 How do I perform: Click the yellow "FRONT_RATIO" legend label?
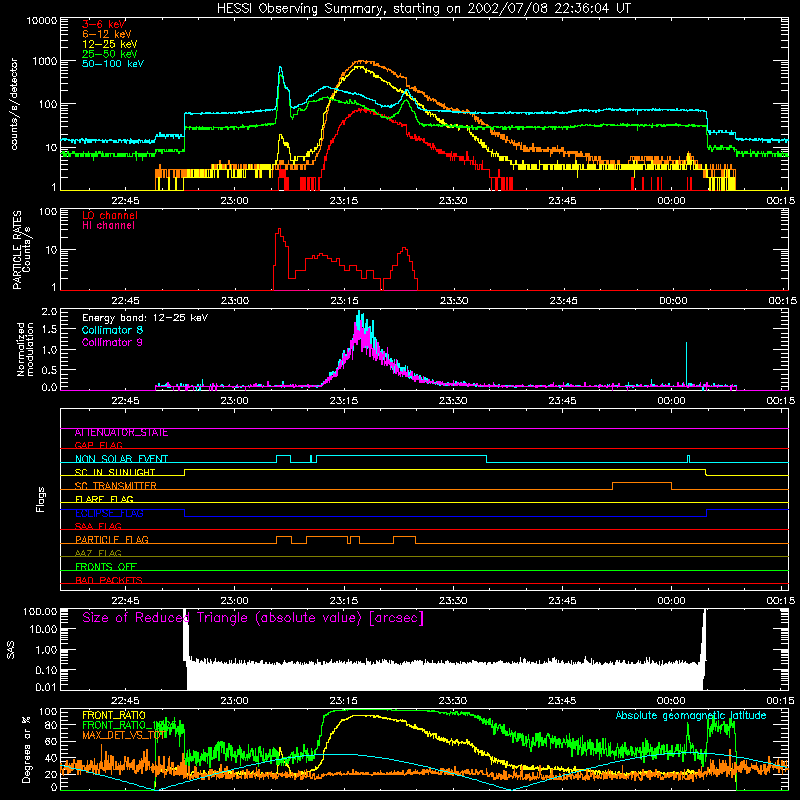click(x=114, y=716)
